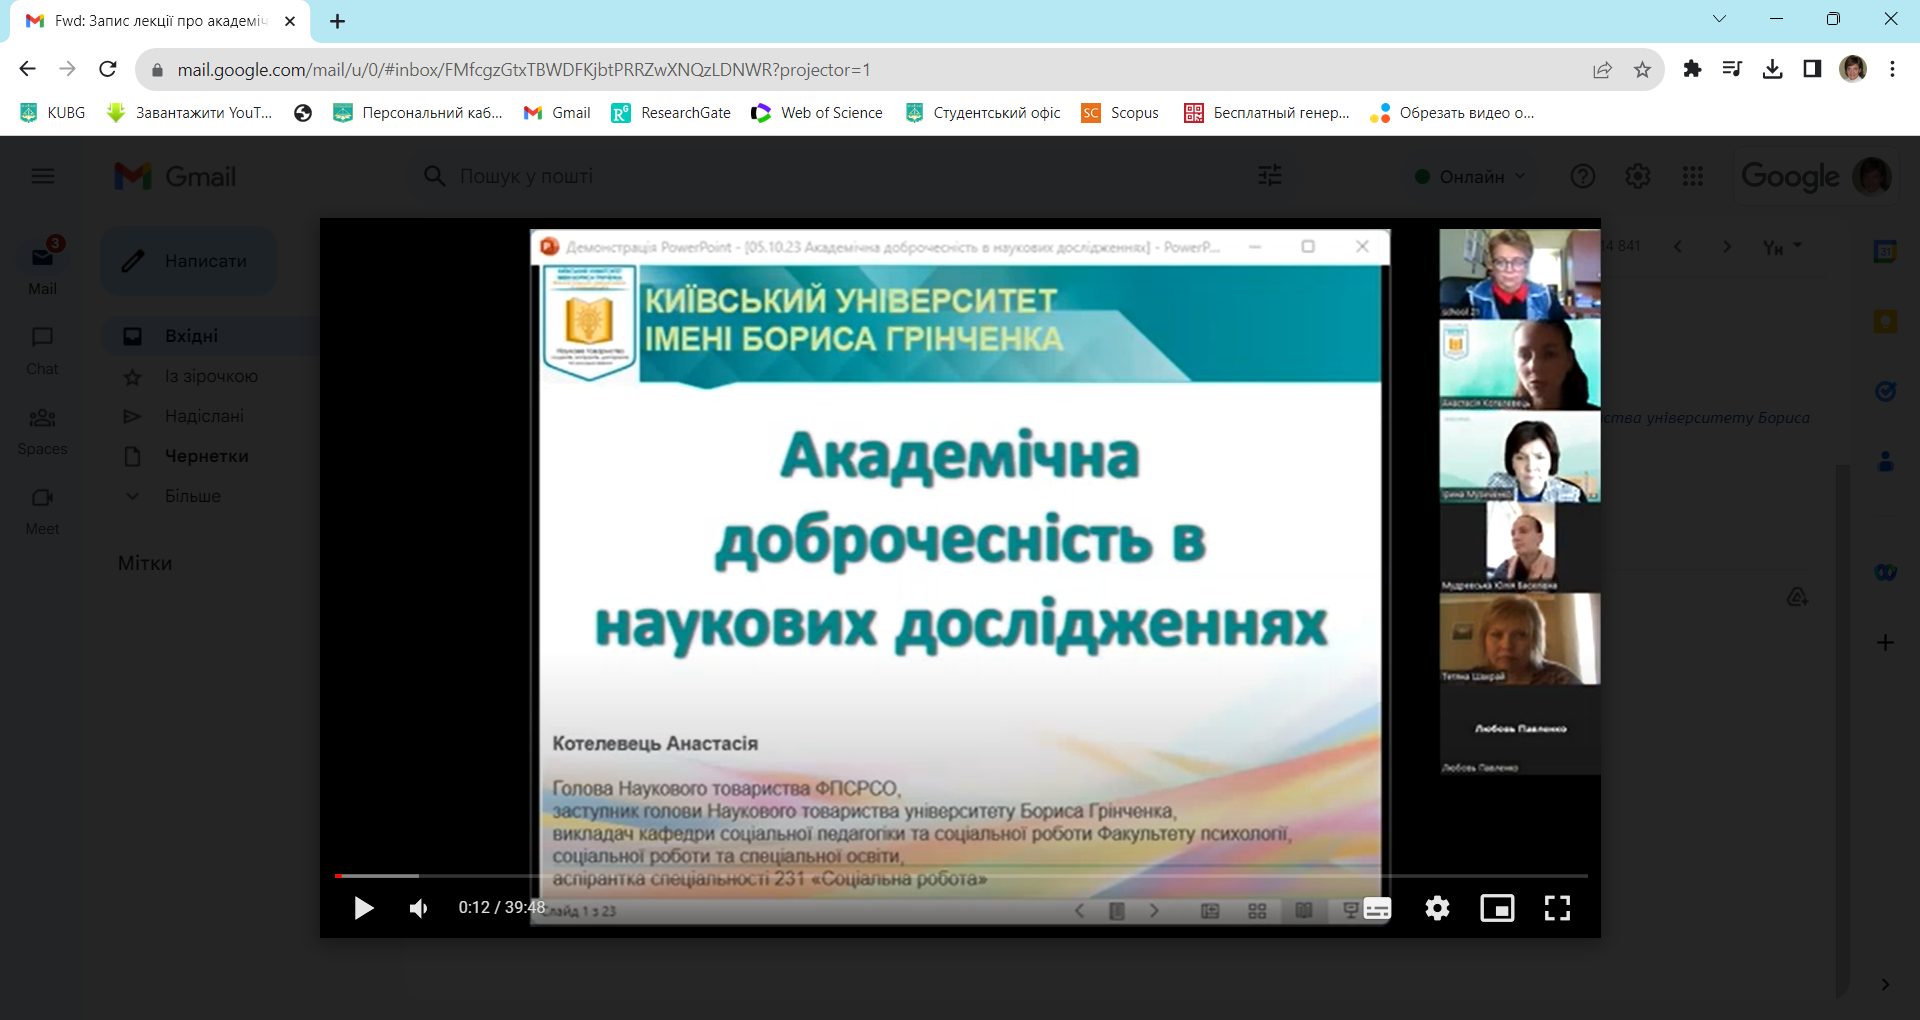Click the Пошук у пошті search field
The height and width of the screenshot is (1020, 1920).
coord(800,177)
